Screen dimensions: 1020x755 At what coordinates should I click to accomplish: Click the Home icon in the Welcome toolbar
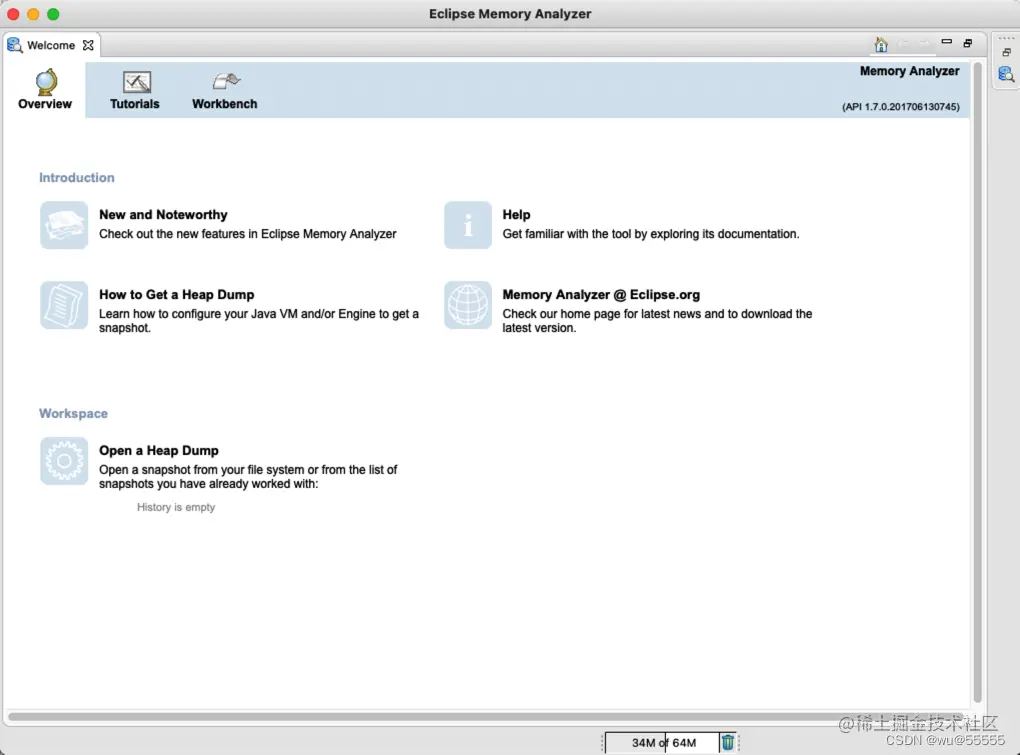881,44
